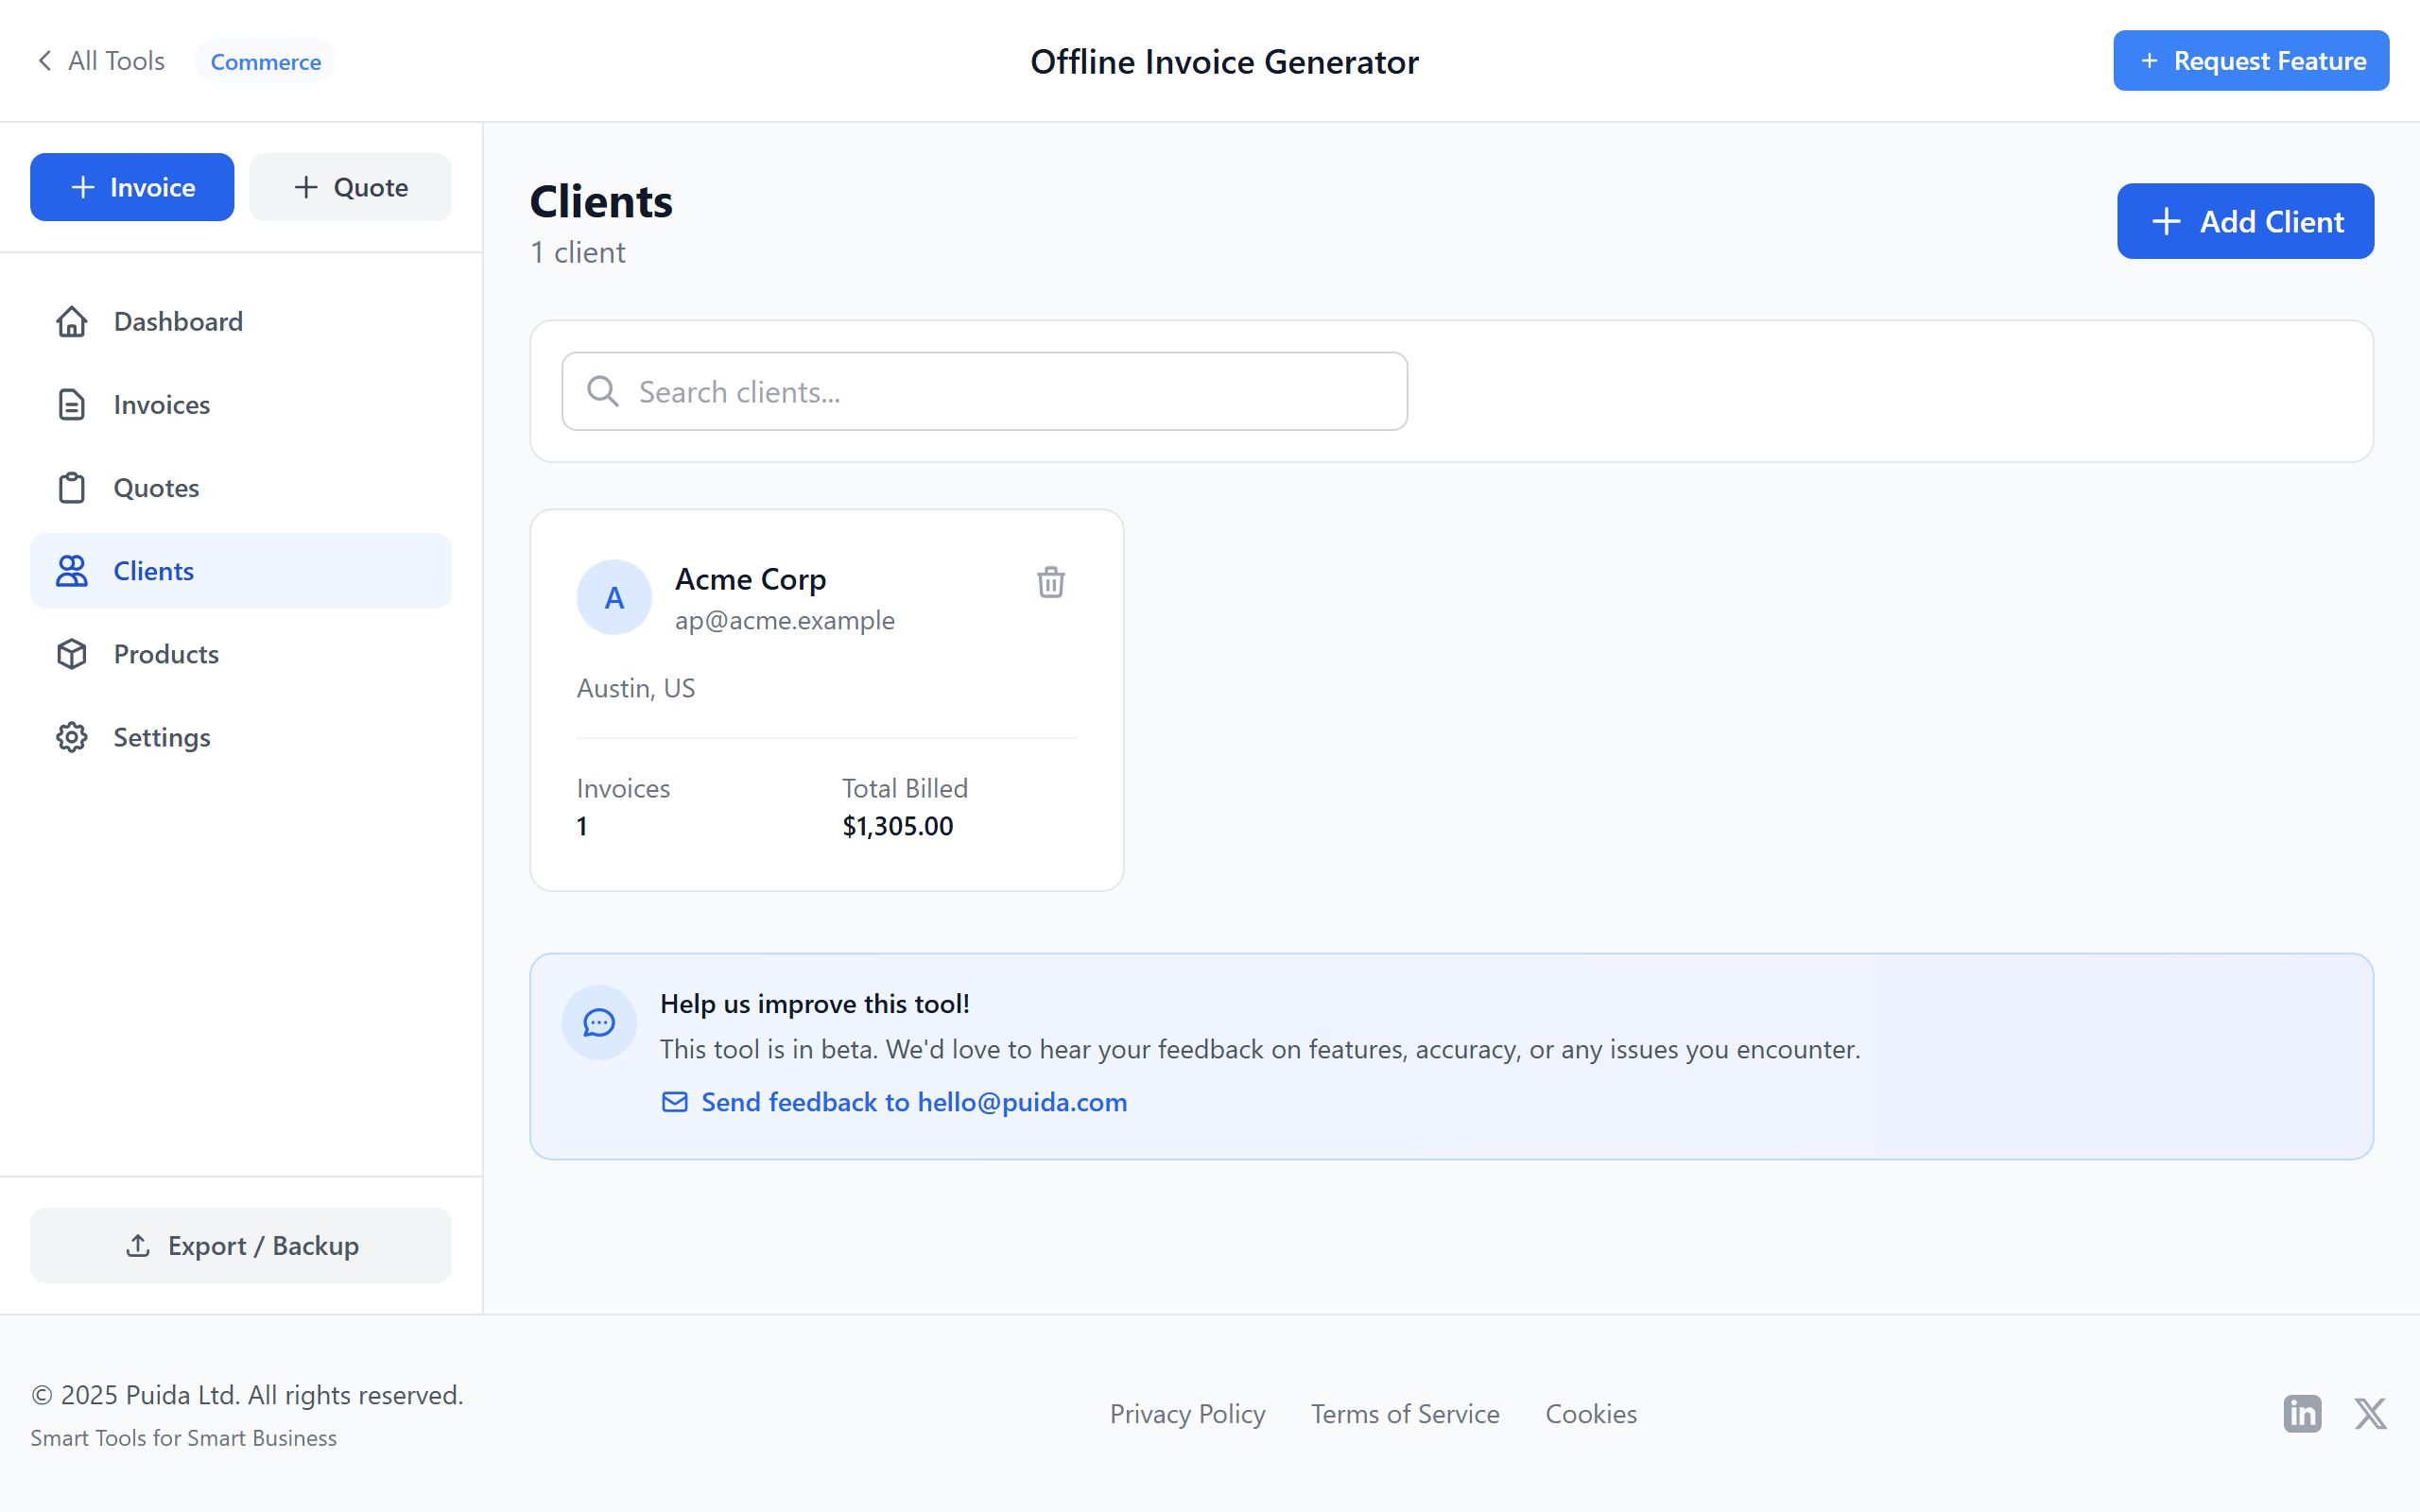The width and height of the screenshot is (2420, 1512).
Task: Select the Commerce category badge
Action: click(x=264, y=61)
